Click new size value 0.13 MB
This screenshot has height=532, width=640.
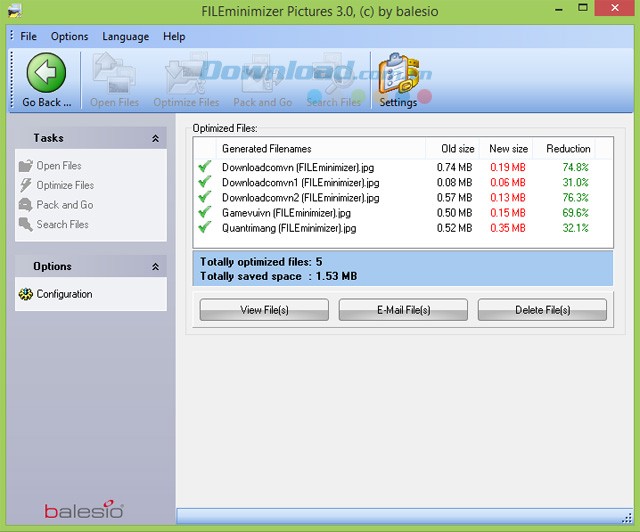pos(508,197)
